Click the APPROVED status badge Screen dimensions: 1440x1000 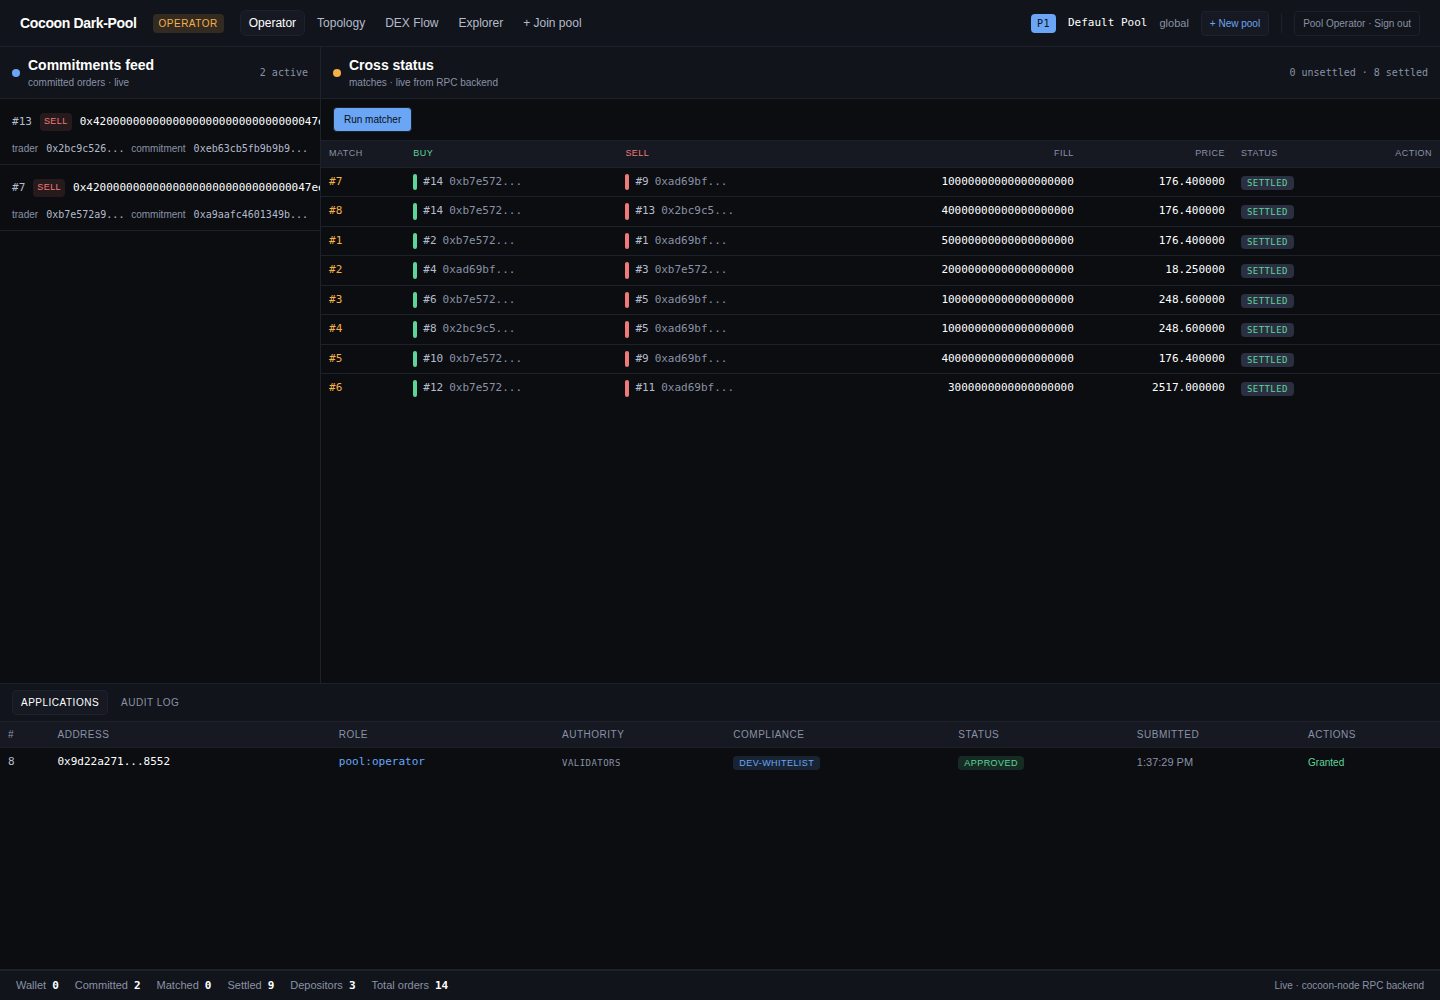(990, 763)
